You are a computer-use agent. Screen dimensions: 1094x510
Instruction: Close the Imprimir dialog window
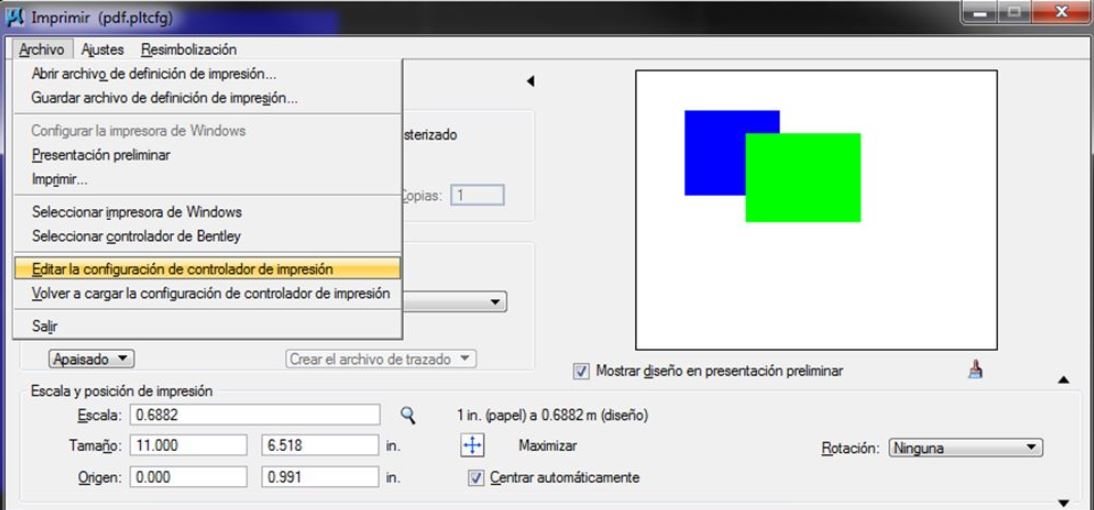(1061, 12)
